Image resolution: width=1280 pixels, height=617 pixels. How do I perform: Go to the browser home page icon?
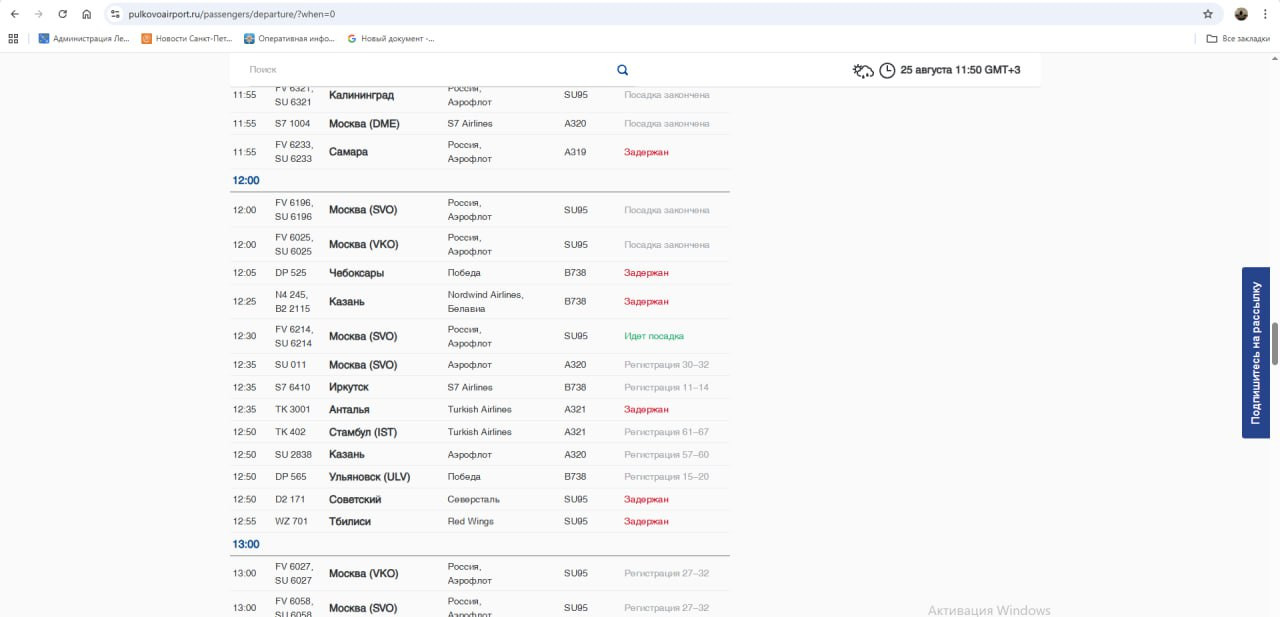pos(87,14)
